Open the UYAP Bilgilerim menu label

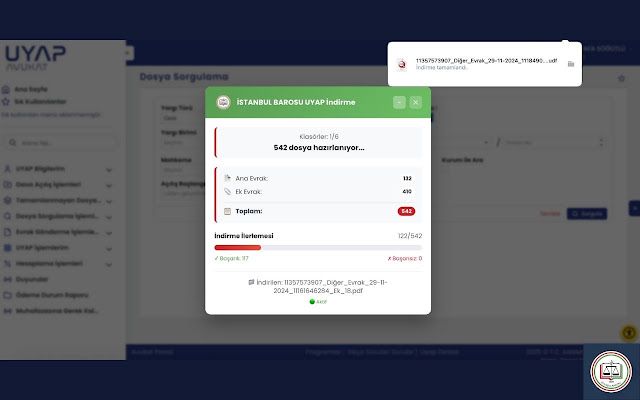[x=40, y=169]
